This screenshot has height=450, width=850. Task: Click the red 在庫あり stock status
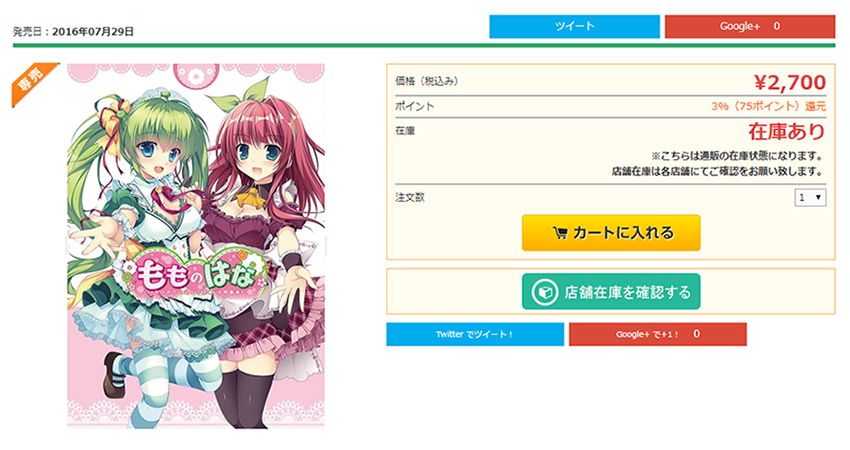787,131
